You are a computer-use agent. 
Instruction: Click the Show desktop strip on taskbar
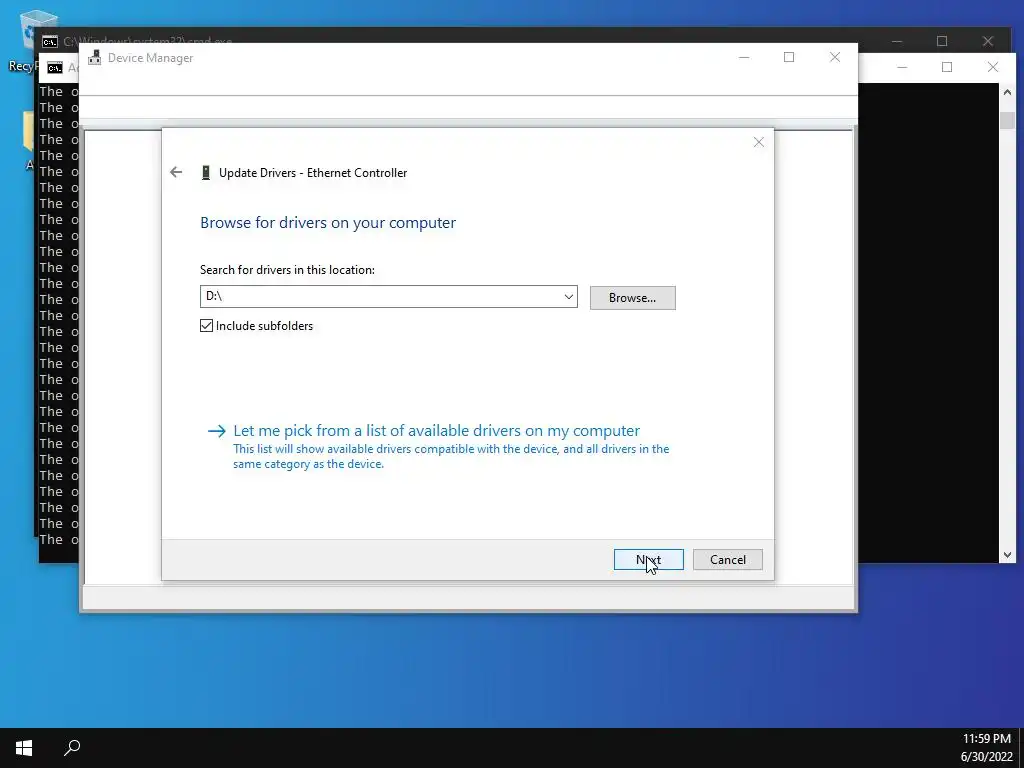[1021, 748]
